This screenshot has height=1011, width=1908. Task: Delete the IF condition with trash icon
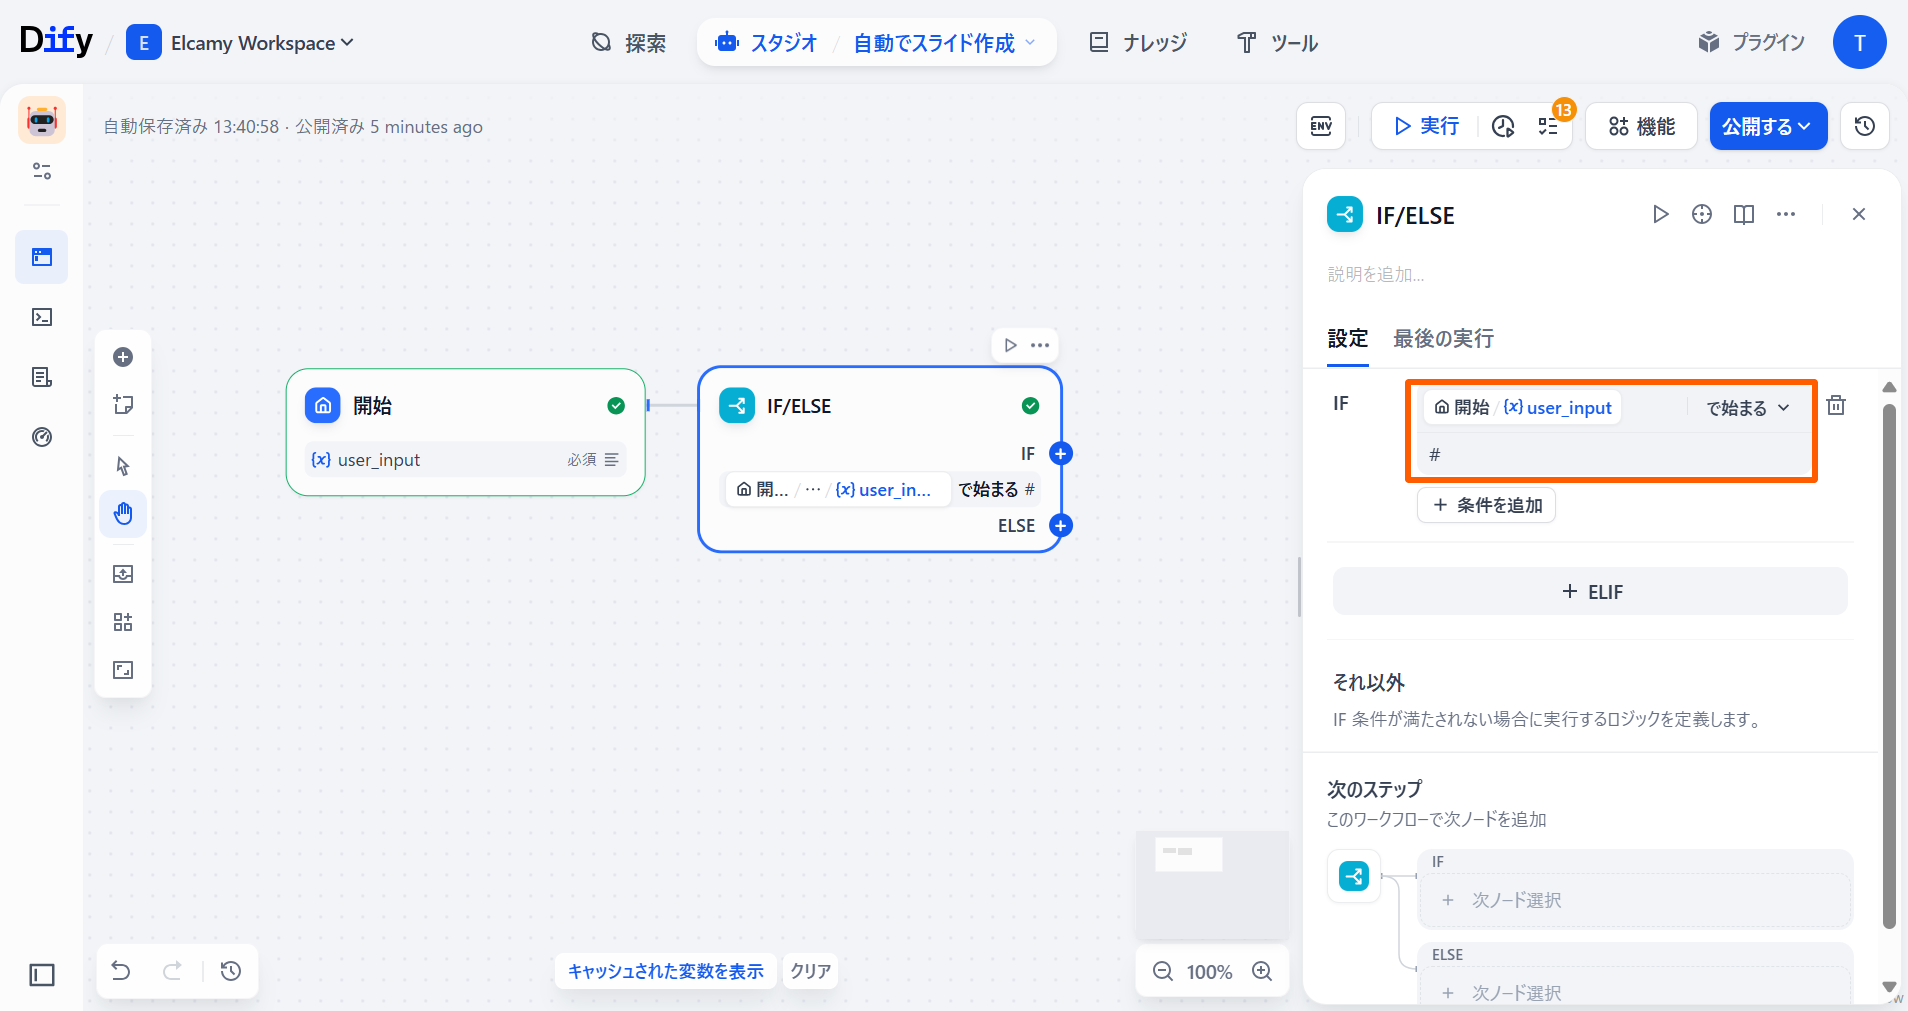click(x=1836, y=405)
